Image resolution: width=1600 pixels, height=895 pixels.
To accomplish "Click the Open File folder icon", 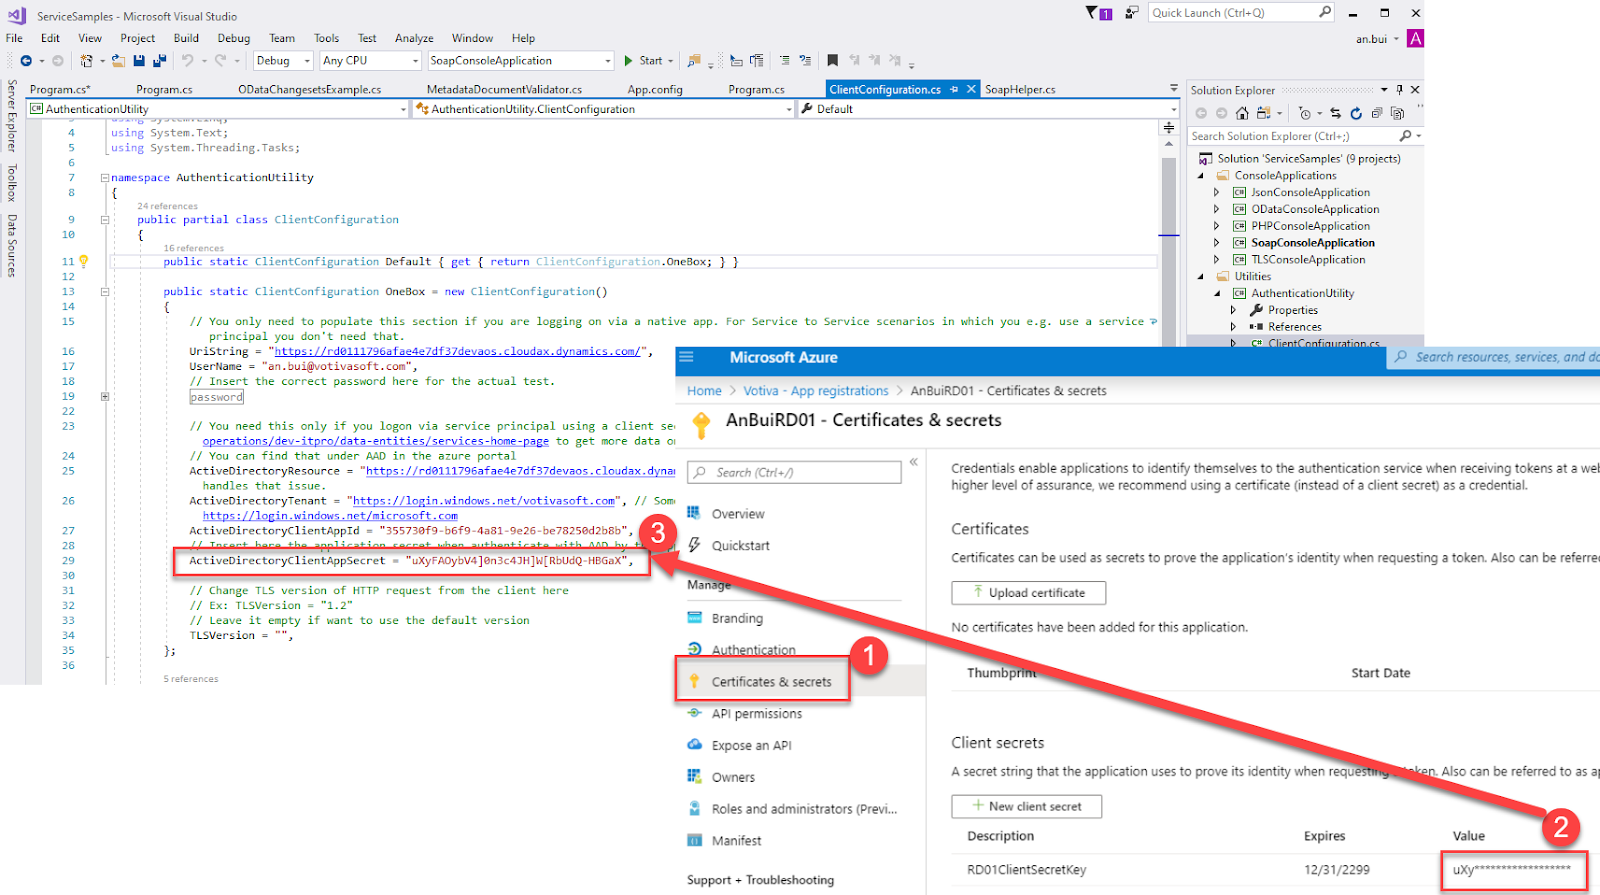I will point(118,61).
